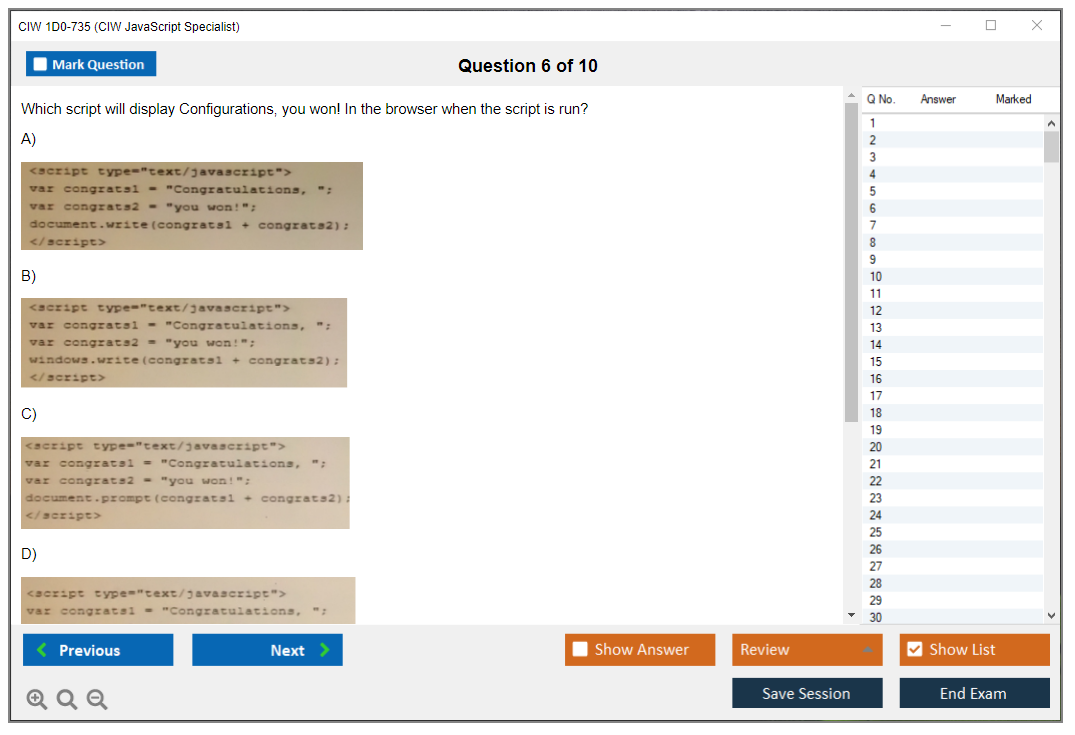Go to the Previous question

click(98, 650)
